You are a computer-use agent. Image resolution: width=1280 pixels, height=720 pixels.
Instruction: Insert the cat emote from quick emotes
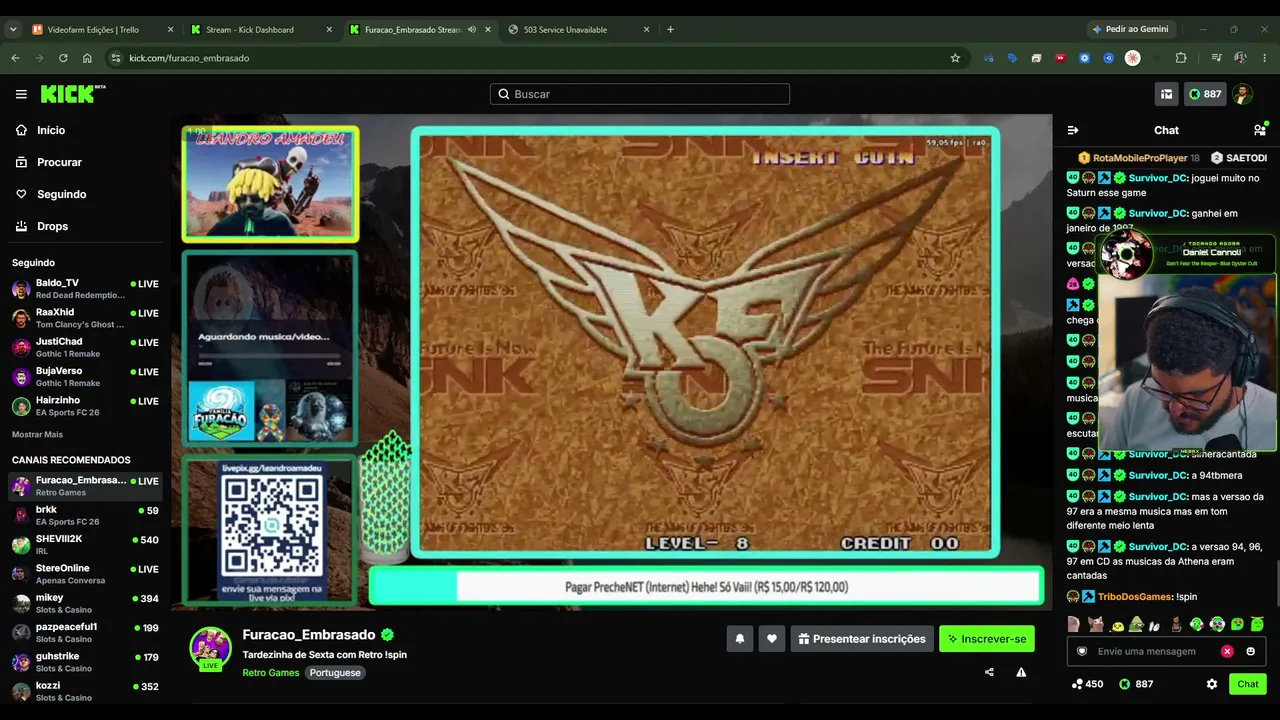(1094, 624)
